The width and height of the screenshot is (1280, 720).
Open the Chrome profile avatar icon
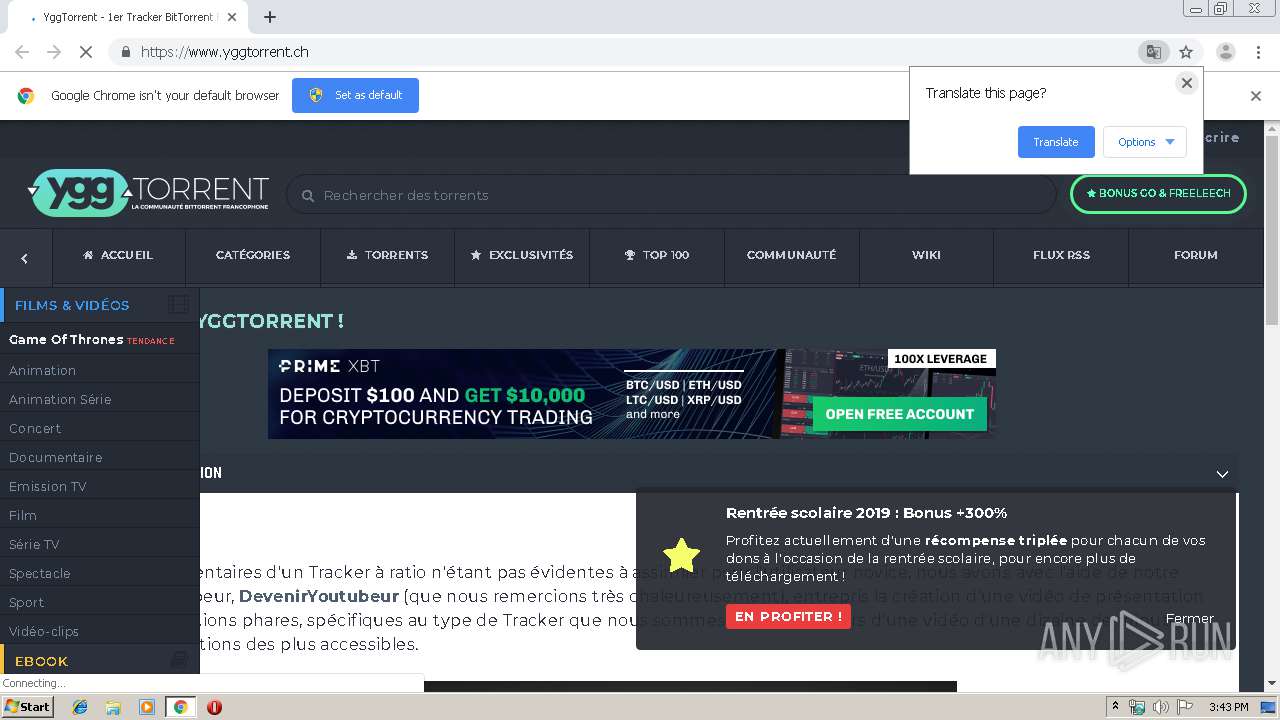1226,52
